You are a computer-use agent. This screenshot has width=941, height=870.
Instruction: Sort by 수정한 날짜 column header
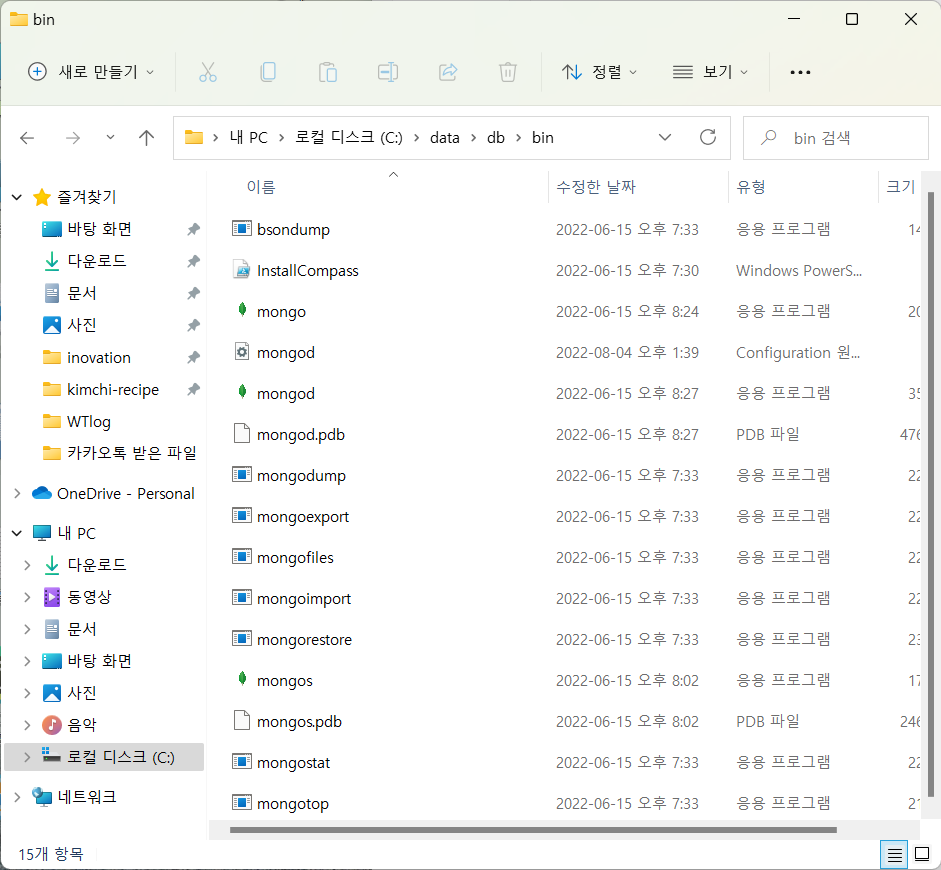tap(595, 187)
